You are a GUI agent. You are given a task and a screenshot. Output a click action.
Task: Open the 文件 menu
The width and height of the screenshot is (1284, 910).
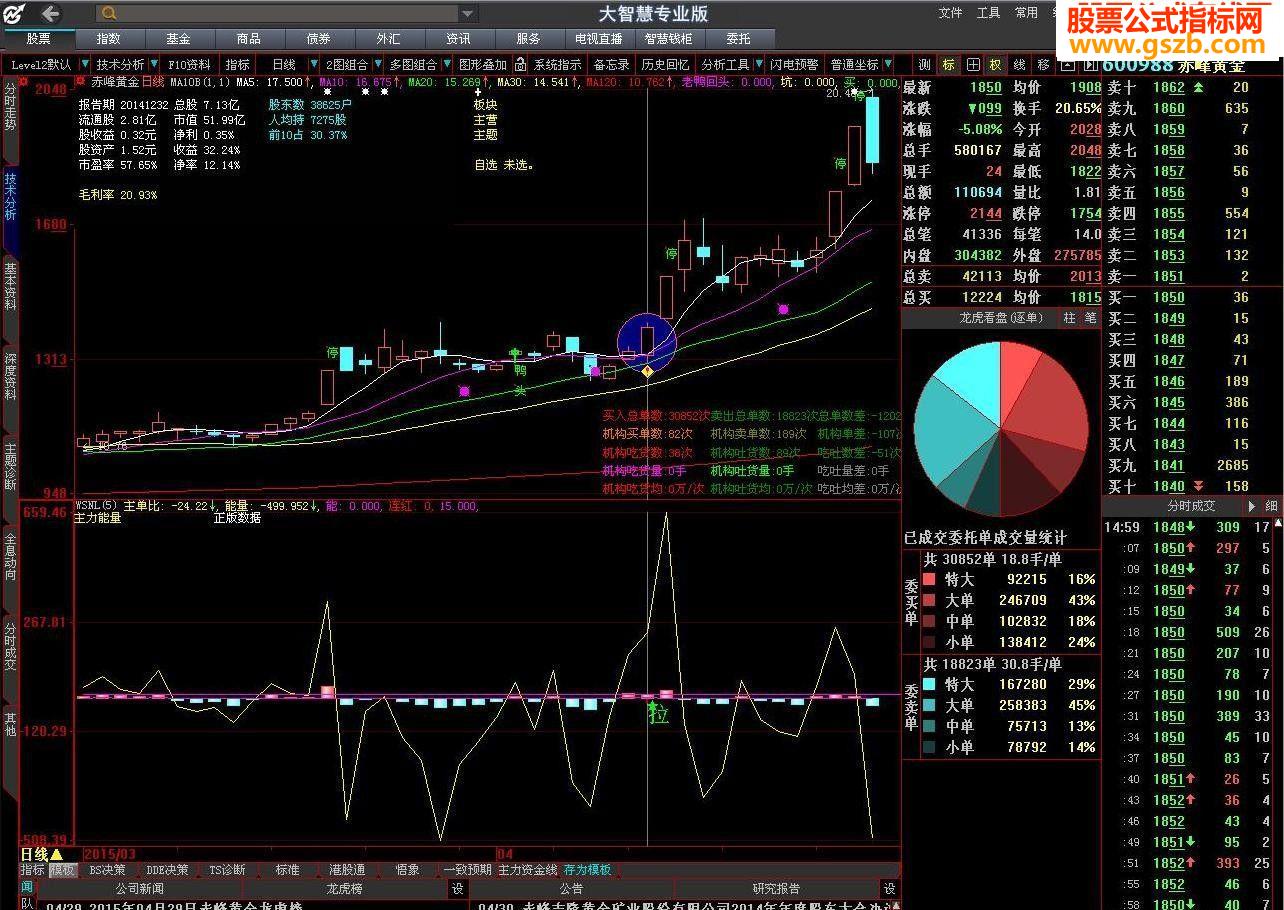point(950,13)
